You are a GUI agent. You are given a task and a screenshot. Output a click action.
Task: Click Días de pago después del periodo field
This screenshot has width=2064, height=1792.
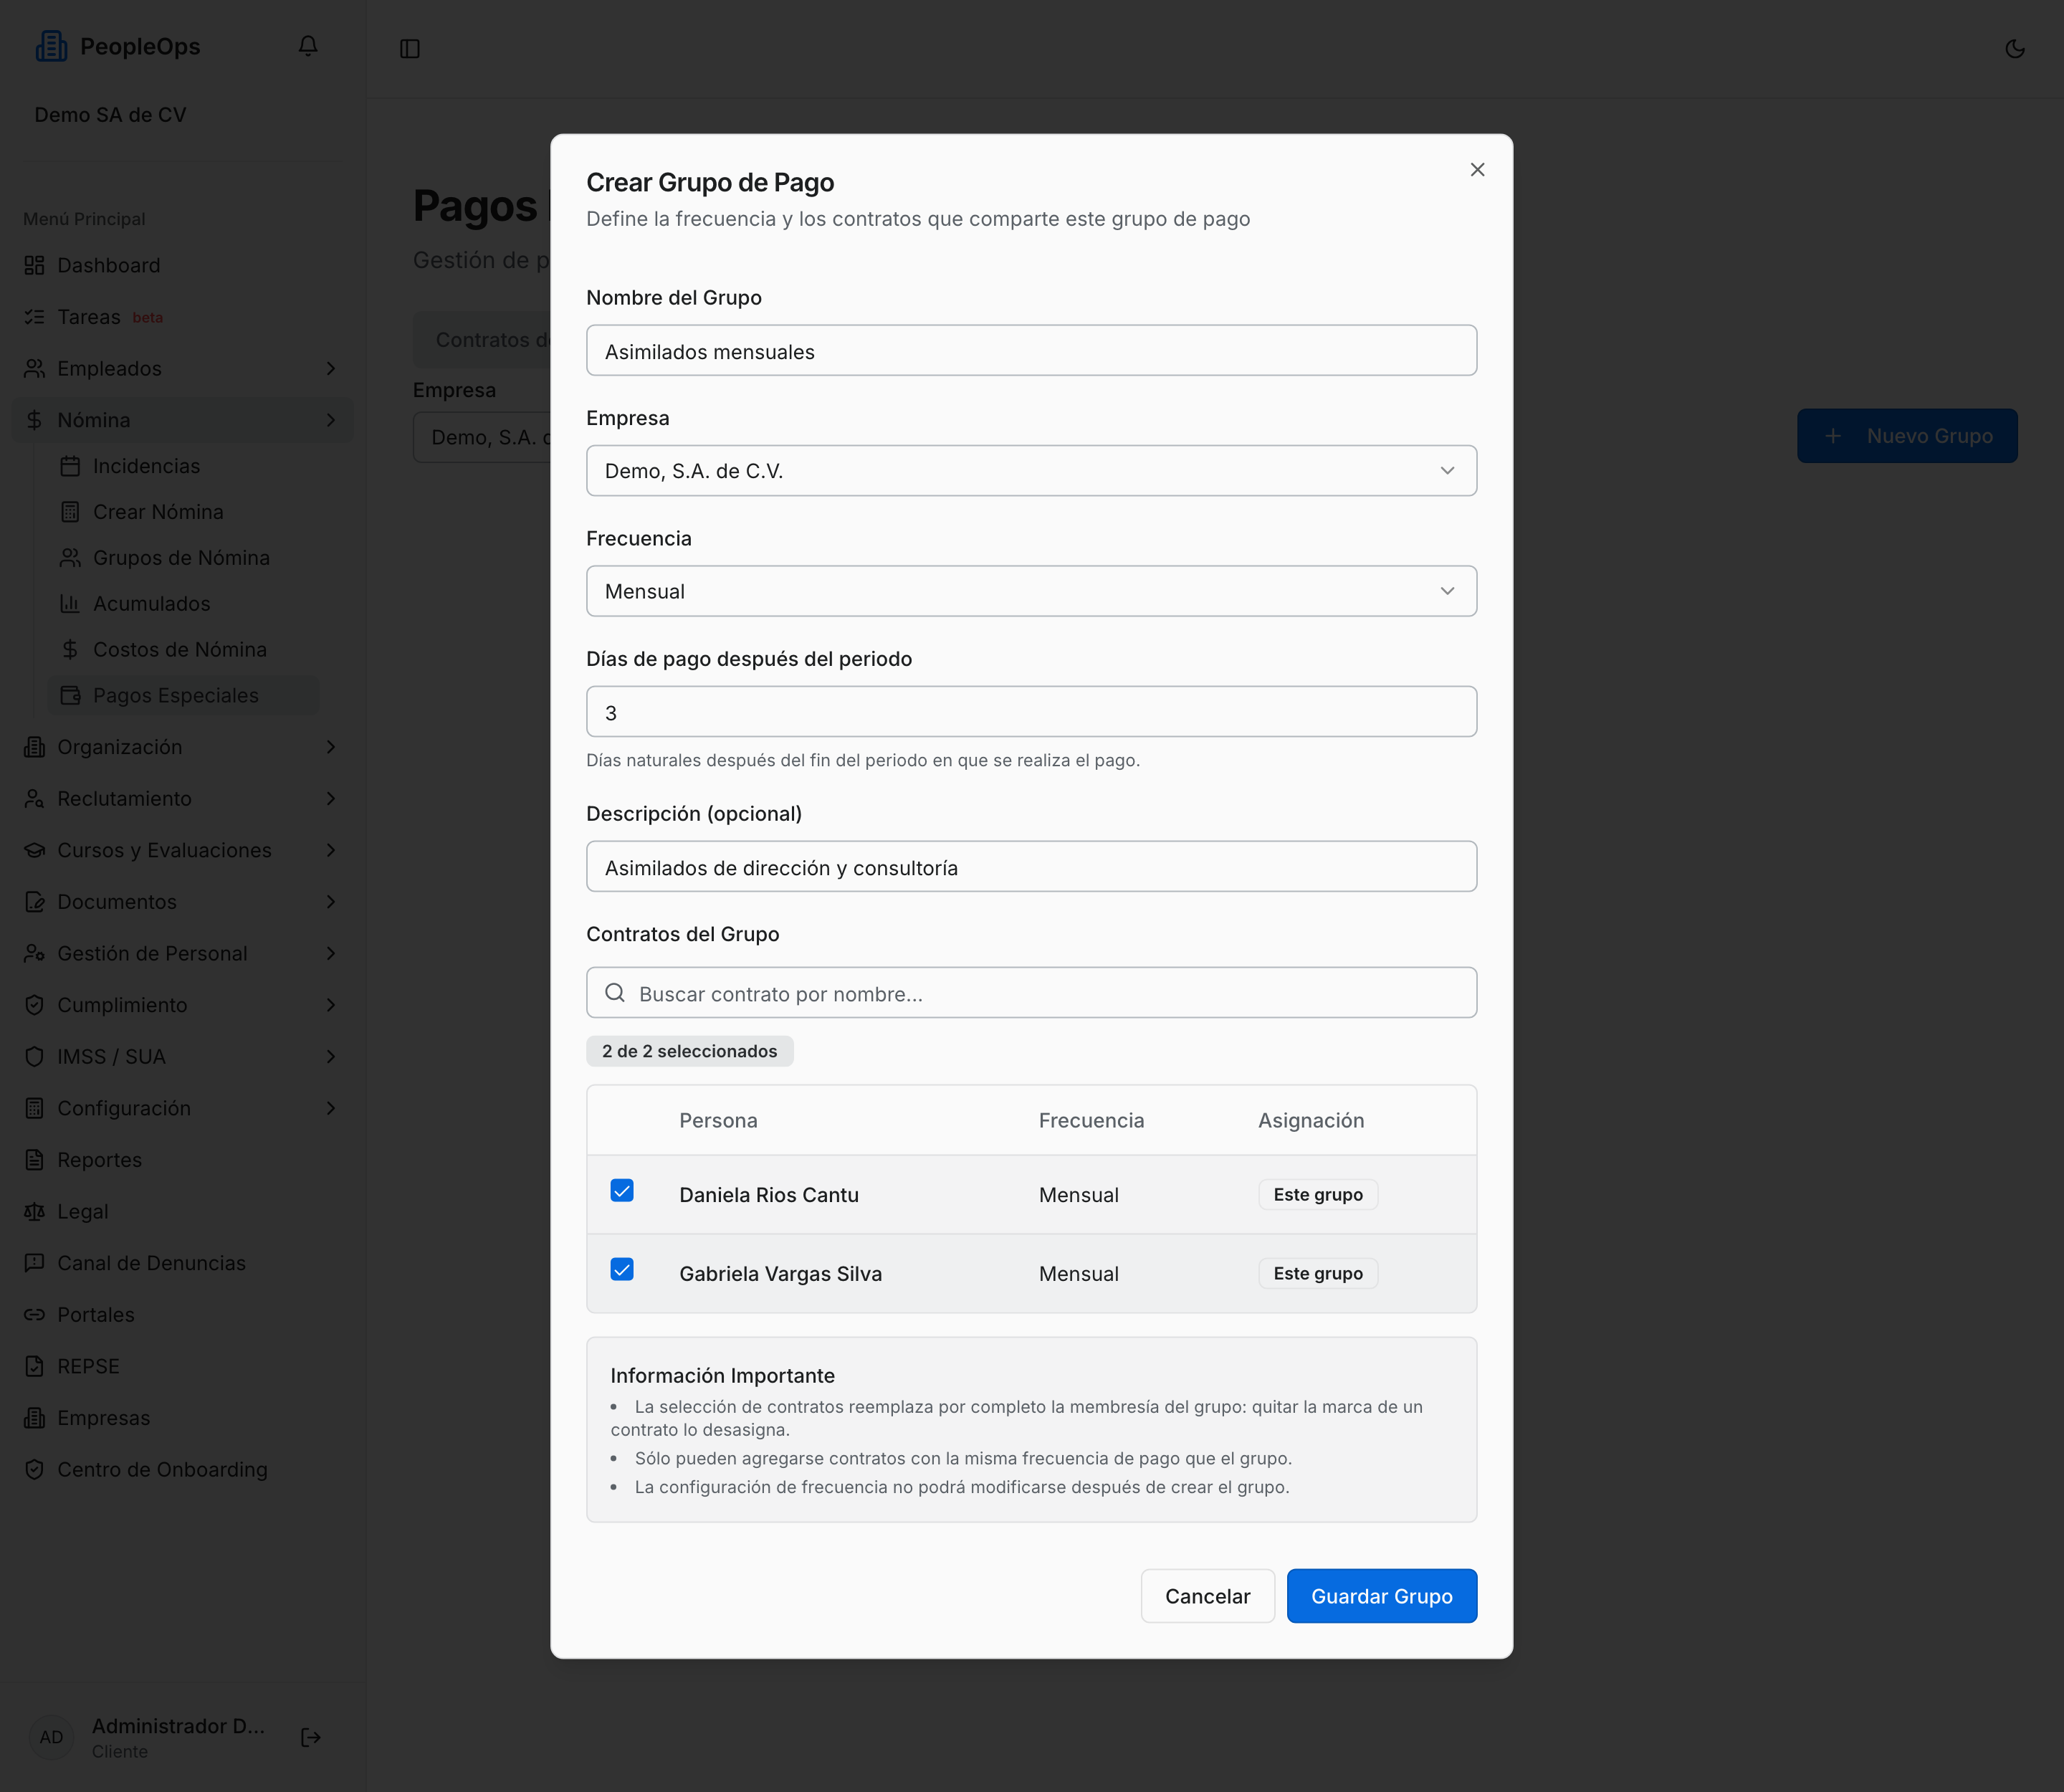(x=1031, y=712)
